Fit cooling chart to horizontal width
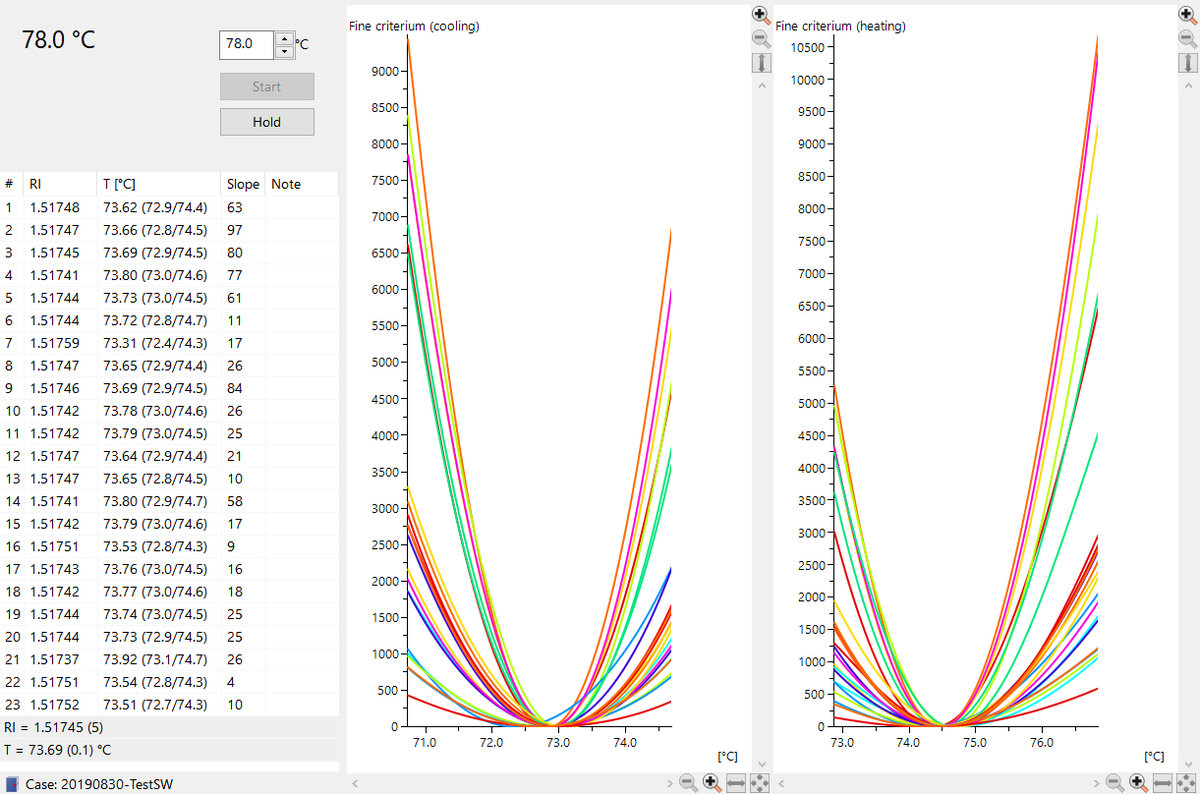 point(736,782)
